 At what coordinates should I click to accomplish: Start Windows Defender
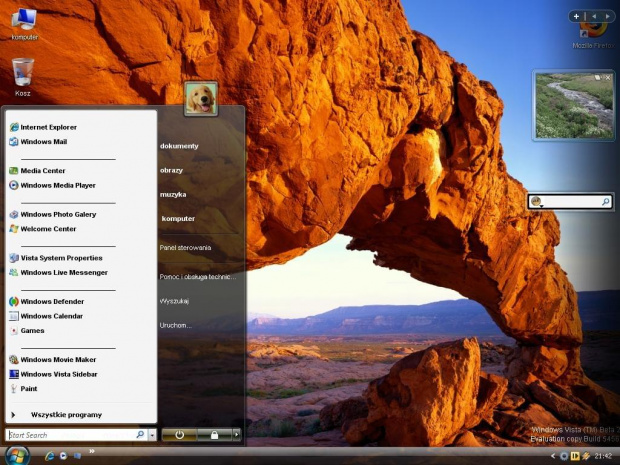(x=46, y=302)
